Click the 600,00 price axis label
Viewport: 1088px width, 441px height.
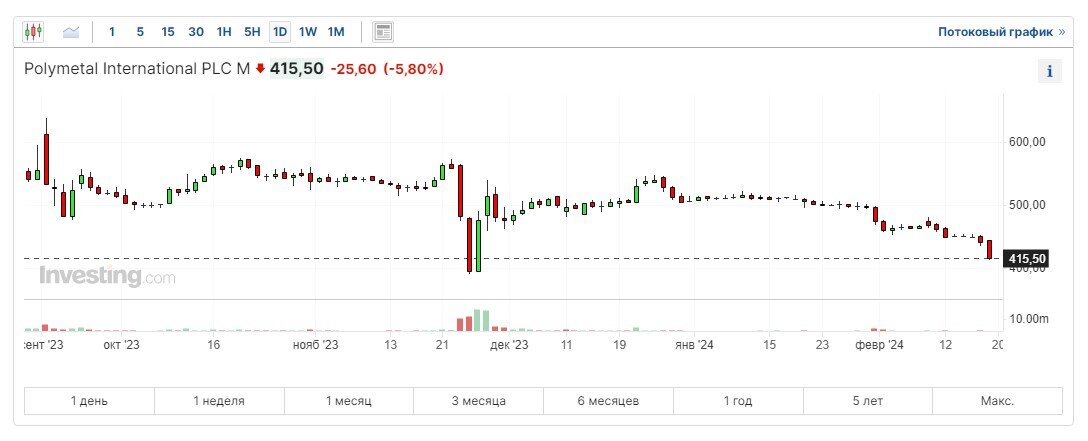(x=1027, y=141)
